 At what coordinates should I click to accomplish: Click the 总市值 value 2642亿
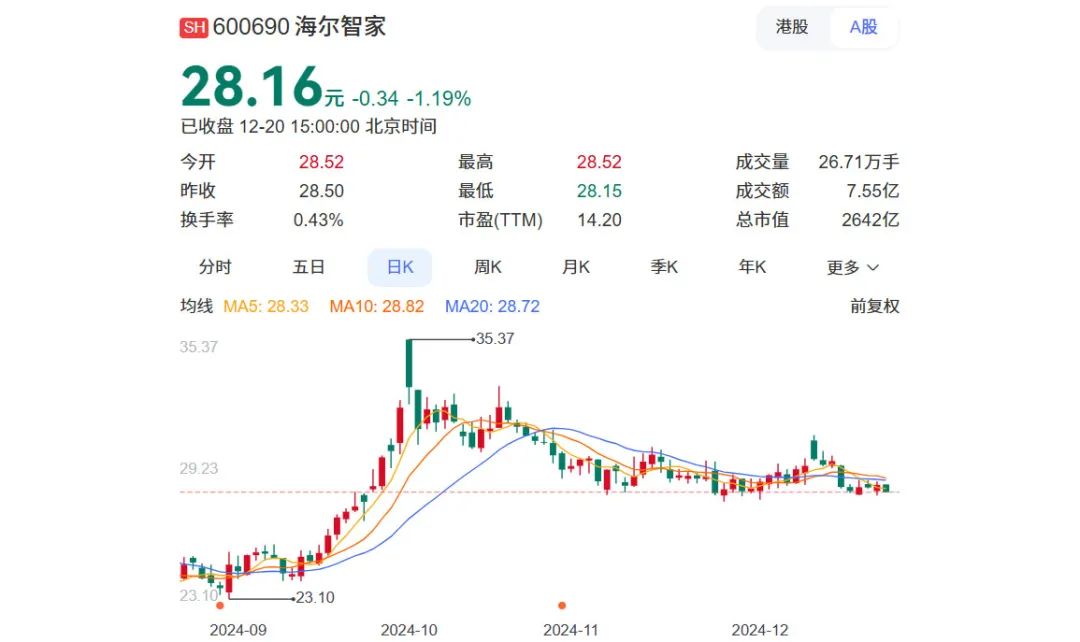pyautogui.click(x=871, y=220)
